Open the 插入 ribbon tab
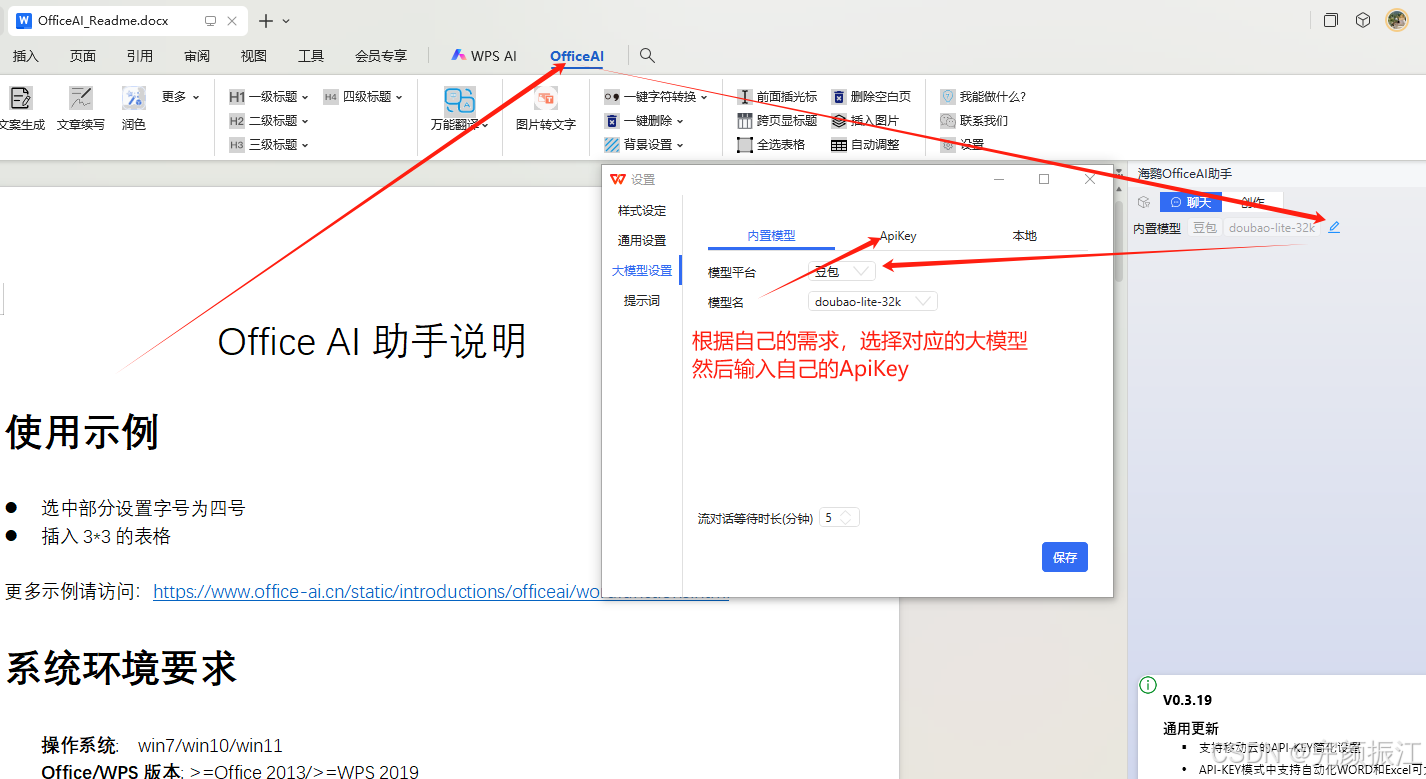 coord(26,56)
